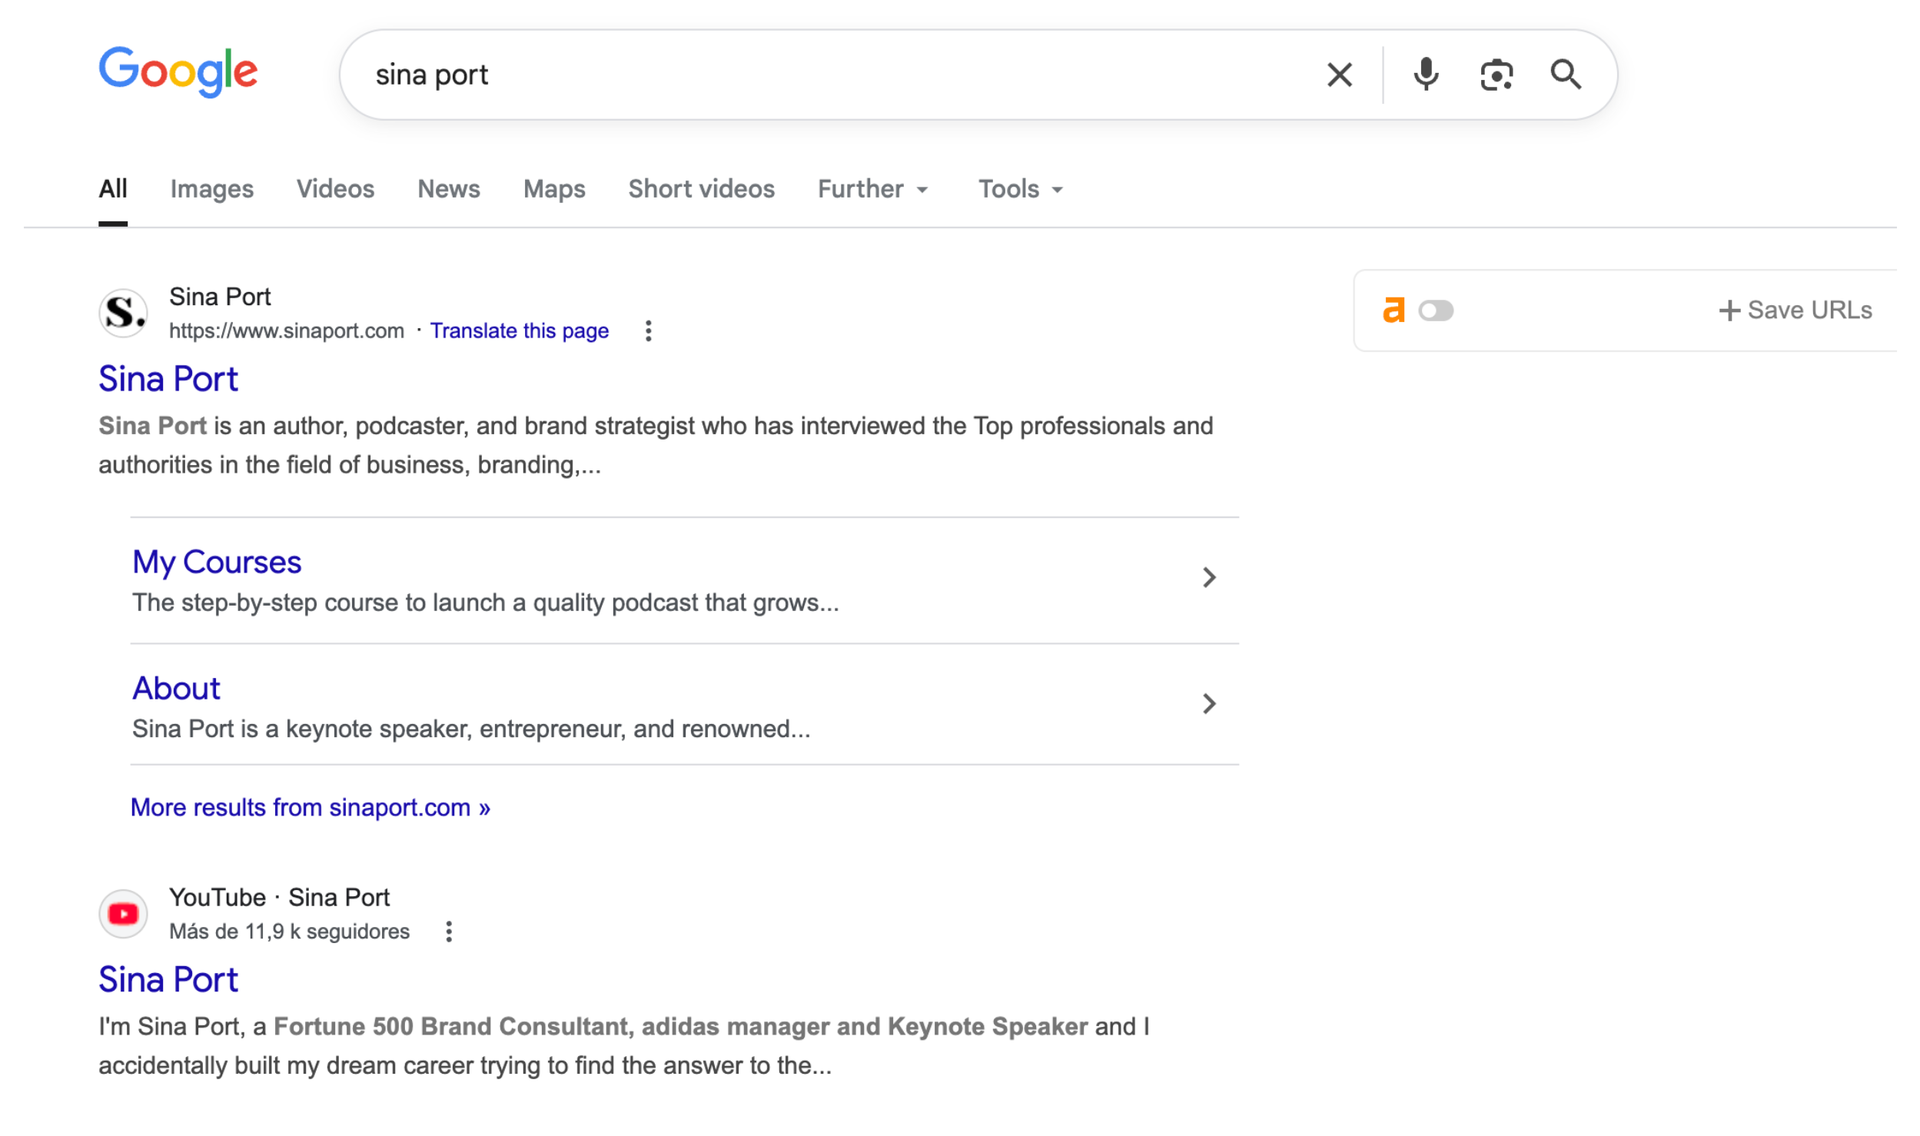Image resolution: width=1920 pixels, height=1136 pixels.
Task: Click the plus icon beside Save URLs
Action: [x=1729, y=311]
